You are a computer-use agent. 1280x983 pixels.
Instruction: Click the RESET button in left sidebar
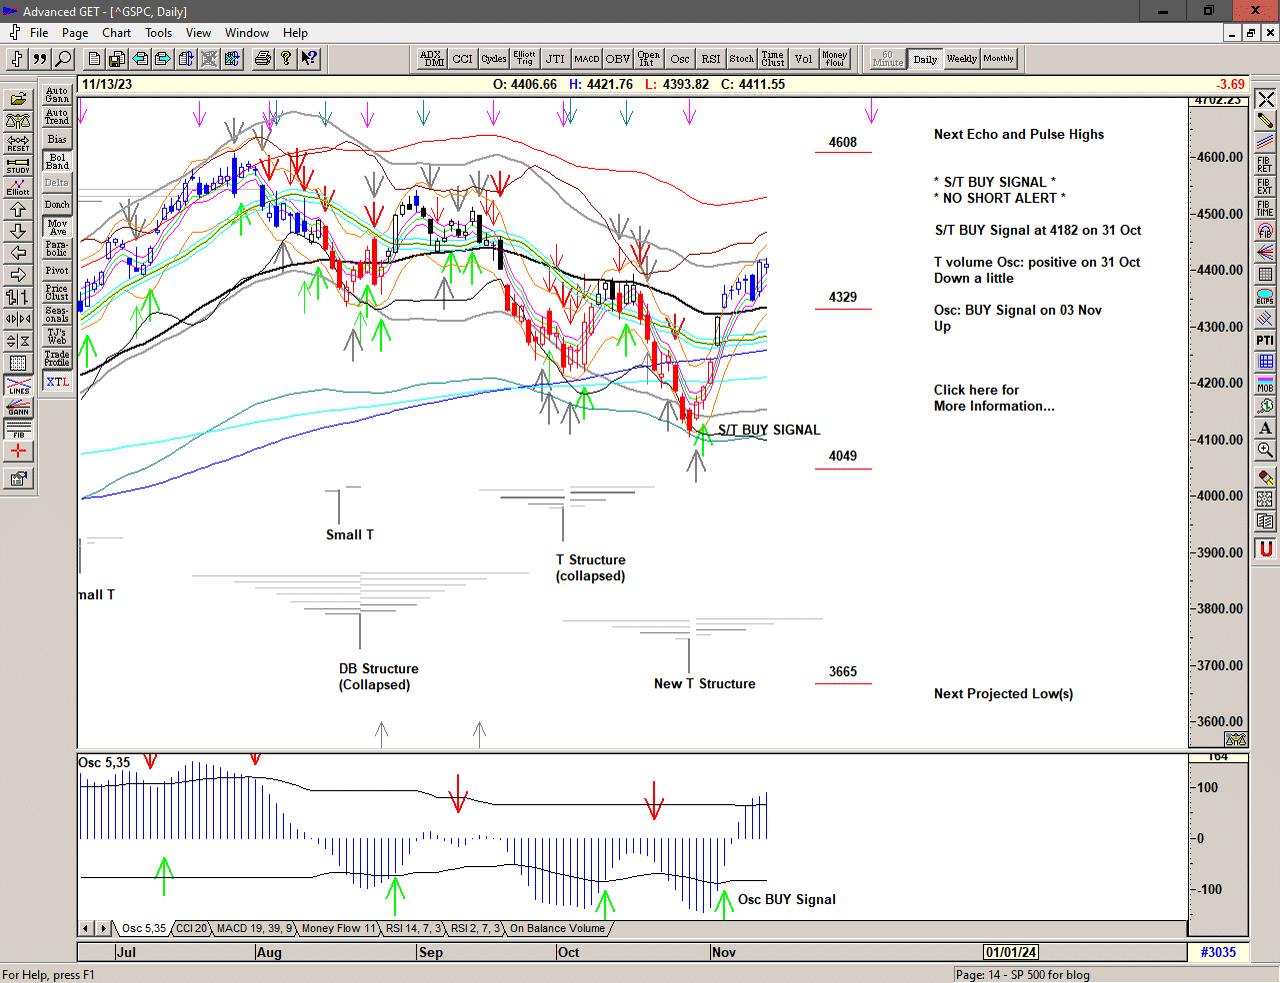18,143
